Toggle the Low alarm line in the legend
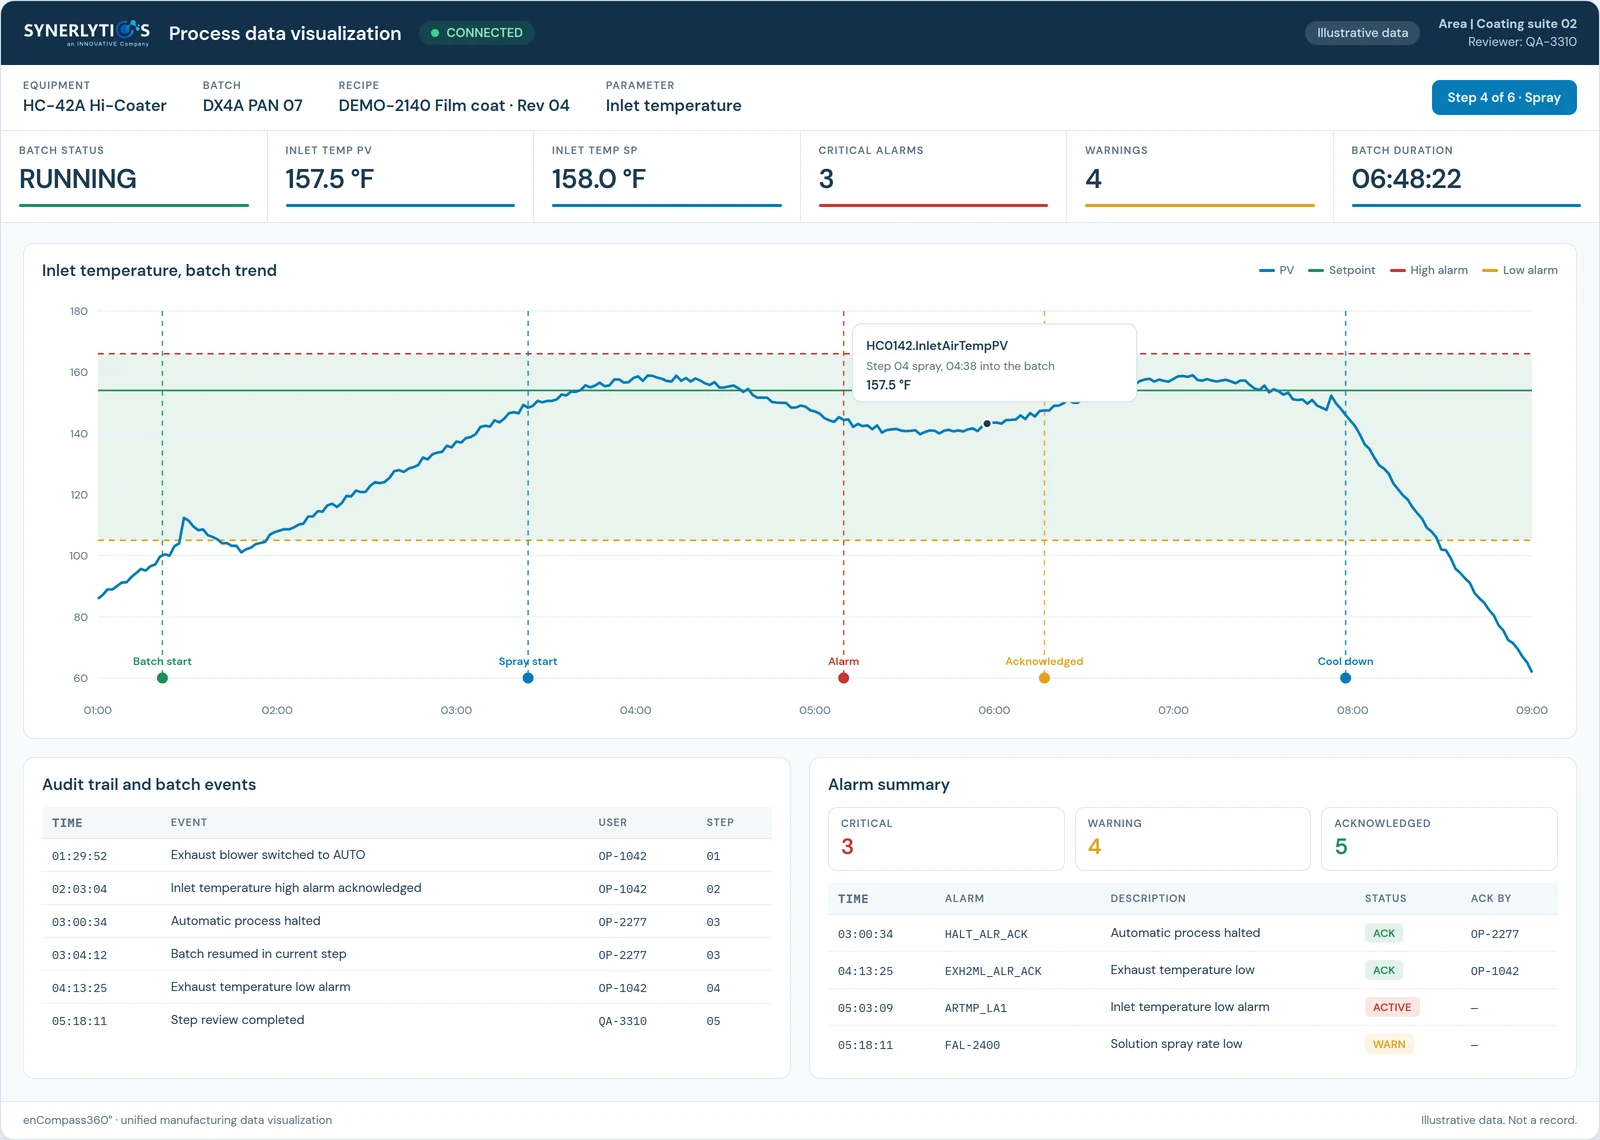This screenshot has width=1600, height=1140. (1519, 270)
